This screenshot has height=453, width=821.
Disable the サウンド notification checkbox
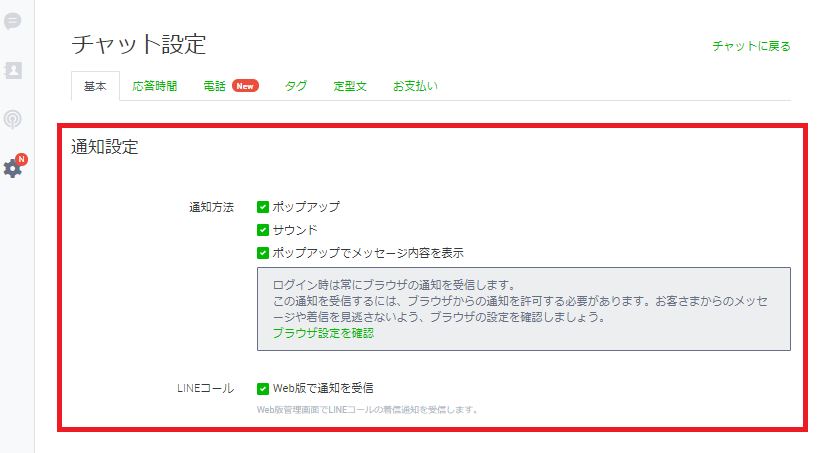tap(263, 230)
